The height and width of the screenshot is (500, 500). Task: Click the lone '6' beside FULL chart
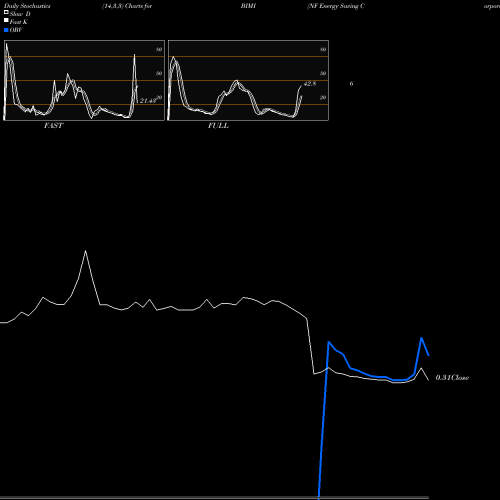tap(351, 84)
